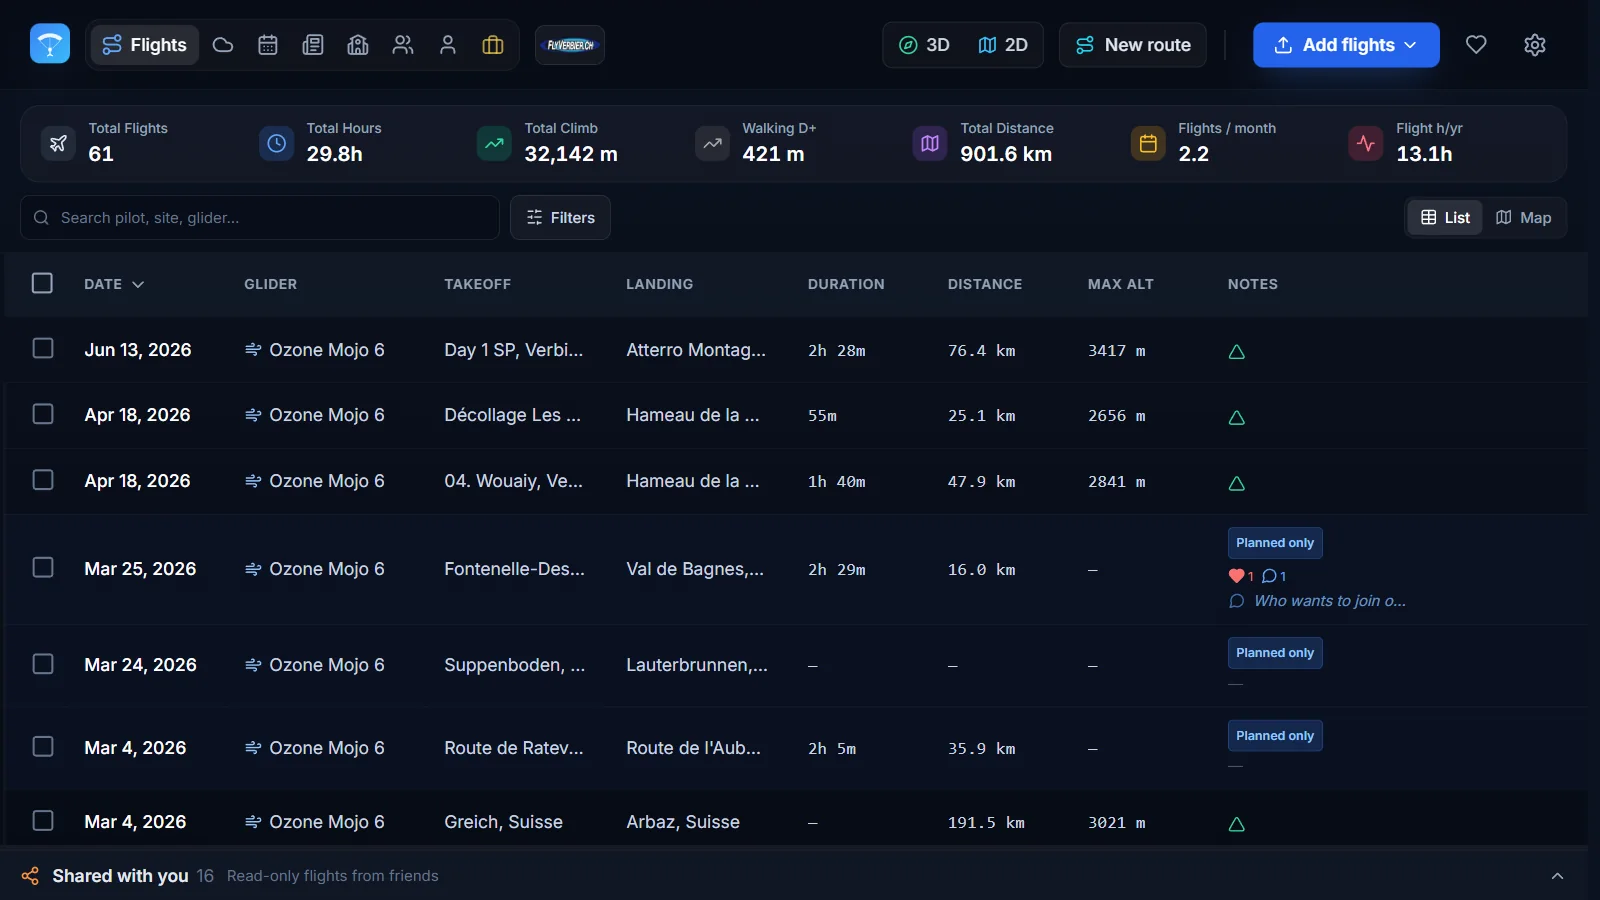The image size is (1600, 900).
Task: Click the paraglider app logo
Action: (50, 44)
